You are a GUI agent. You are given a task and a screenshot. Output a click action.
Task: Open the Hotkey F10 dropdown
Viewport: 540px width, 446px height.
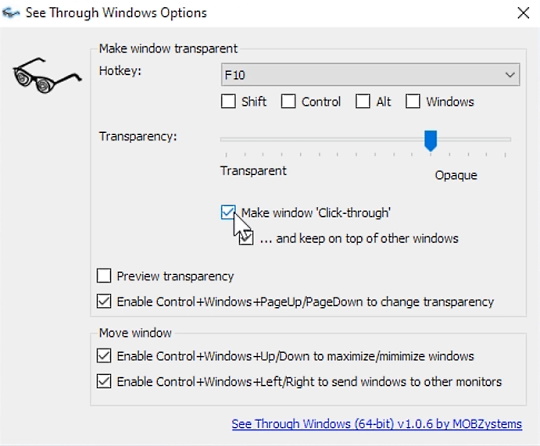[370, 74]
